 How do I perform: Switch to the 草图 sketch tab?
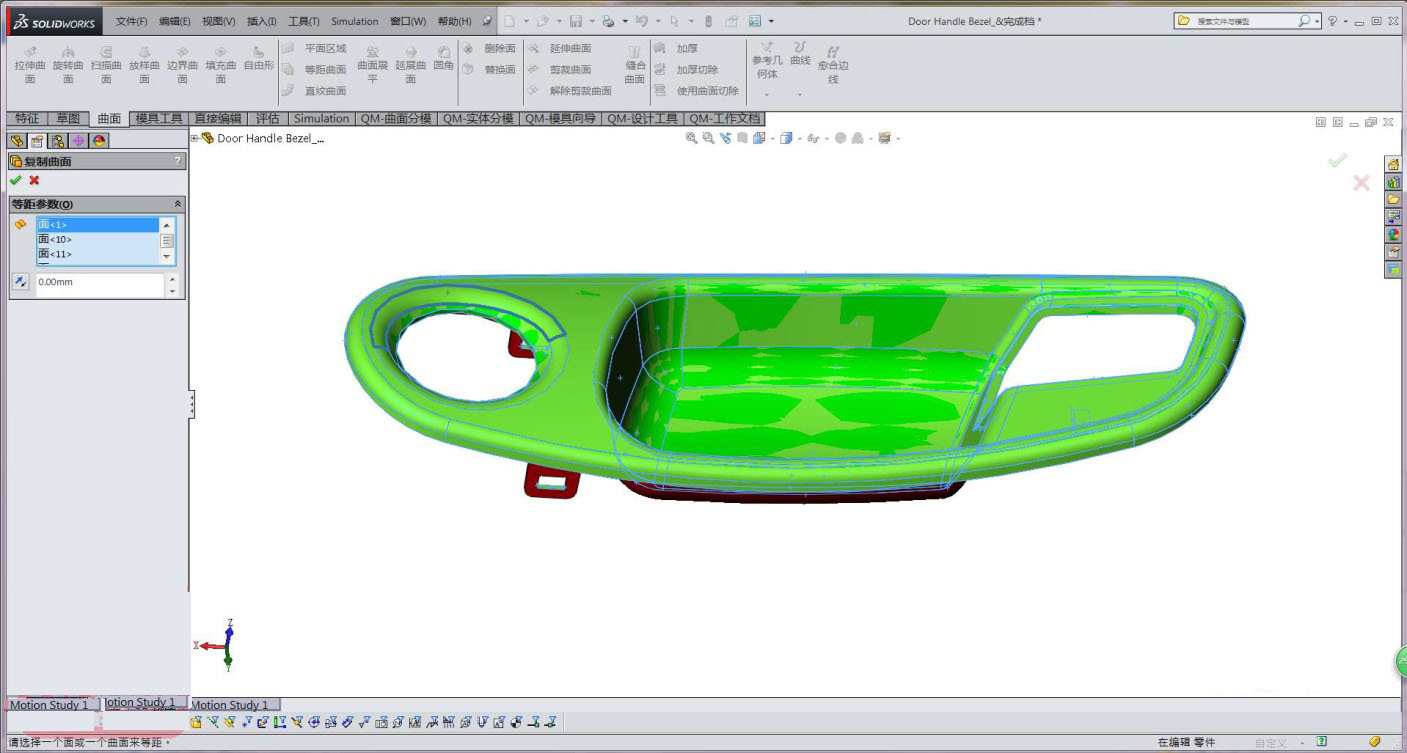(68, 118)
